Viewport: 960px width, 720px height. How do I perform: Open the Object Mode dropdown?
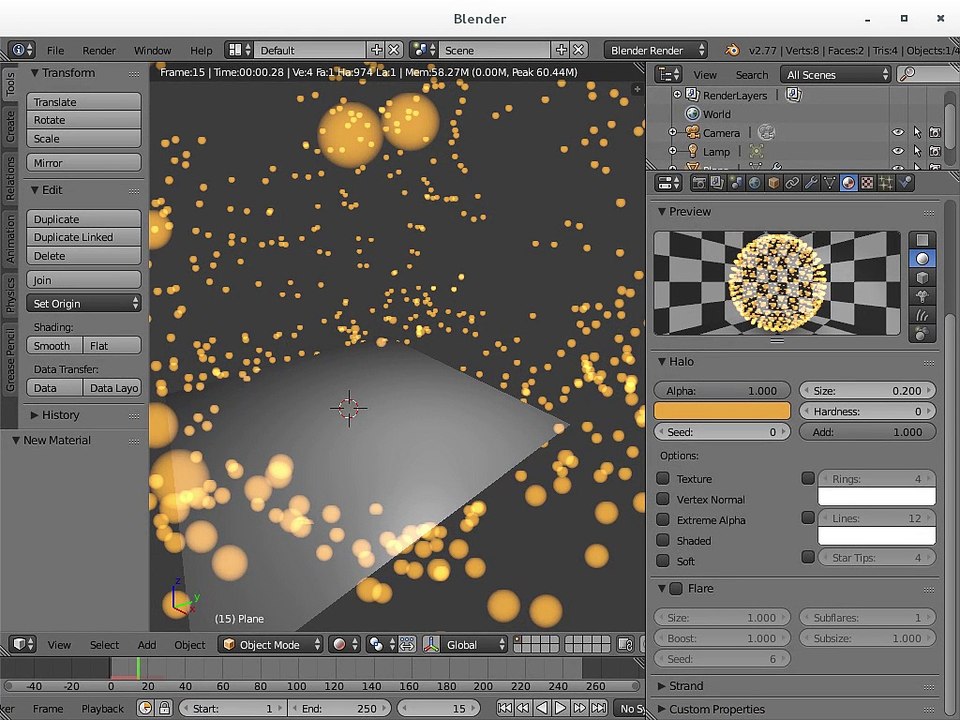pyautogui.click(x=270, y=644)
